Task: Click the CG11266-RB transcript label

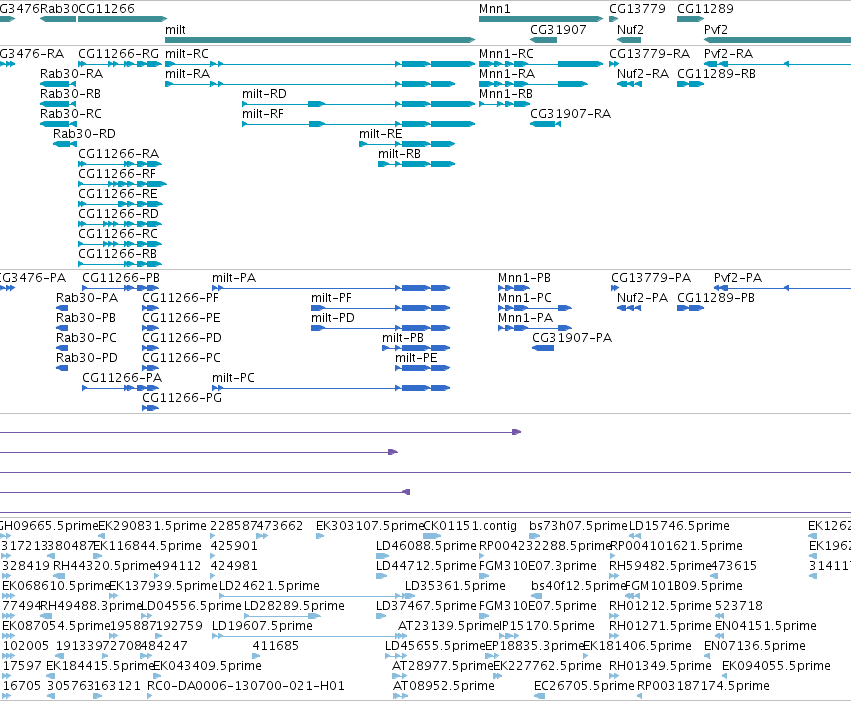Action: (x=117, y=254)
